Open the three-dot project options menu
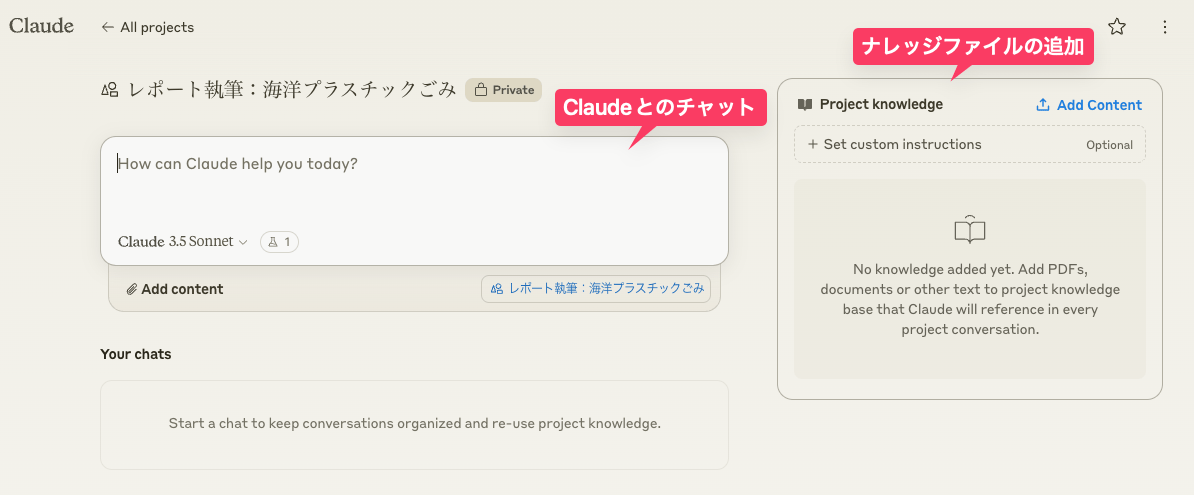The width and height of the screenshot is (1194, 495). 1164,27
